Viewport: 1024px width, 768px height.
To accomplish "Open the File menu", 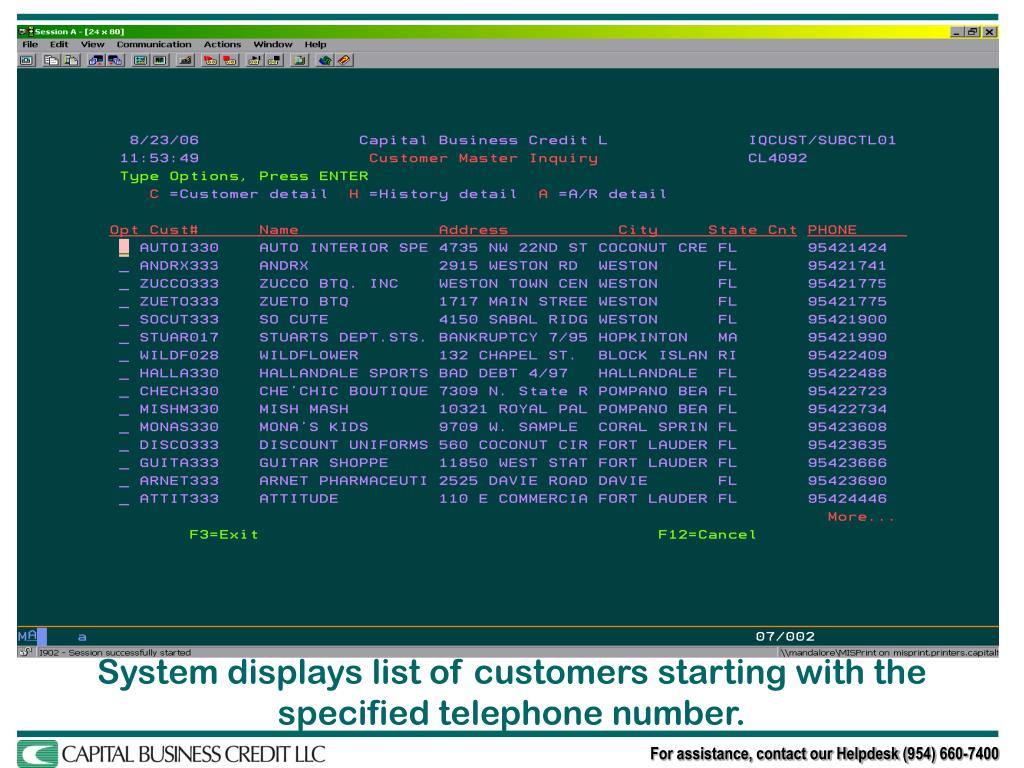I will (30, 44).
